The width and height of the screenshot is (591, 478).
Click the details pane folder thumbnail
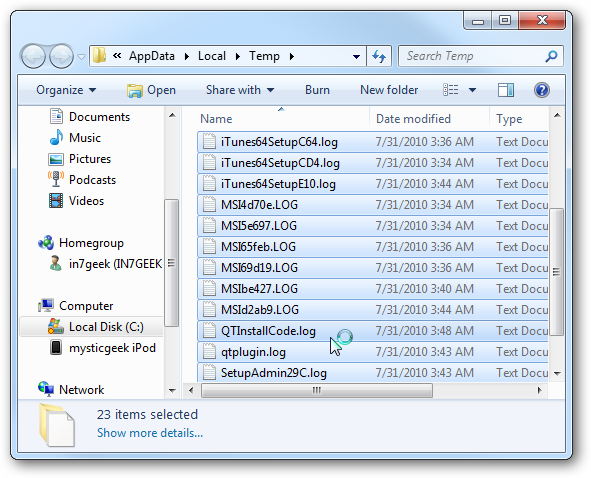57,425
